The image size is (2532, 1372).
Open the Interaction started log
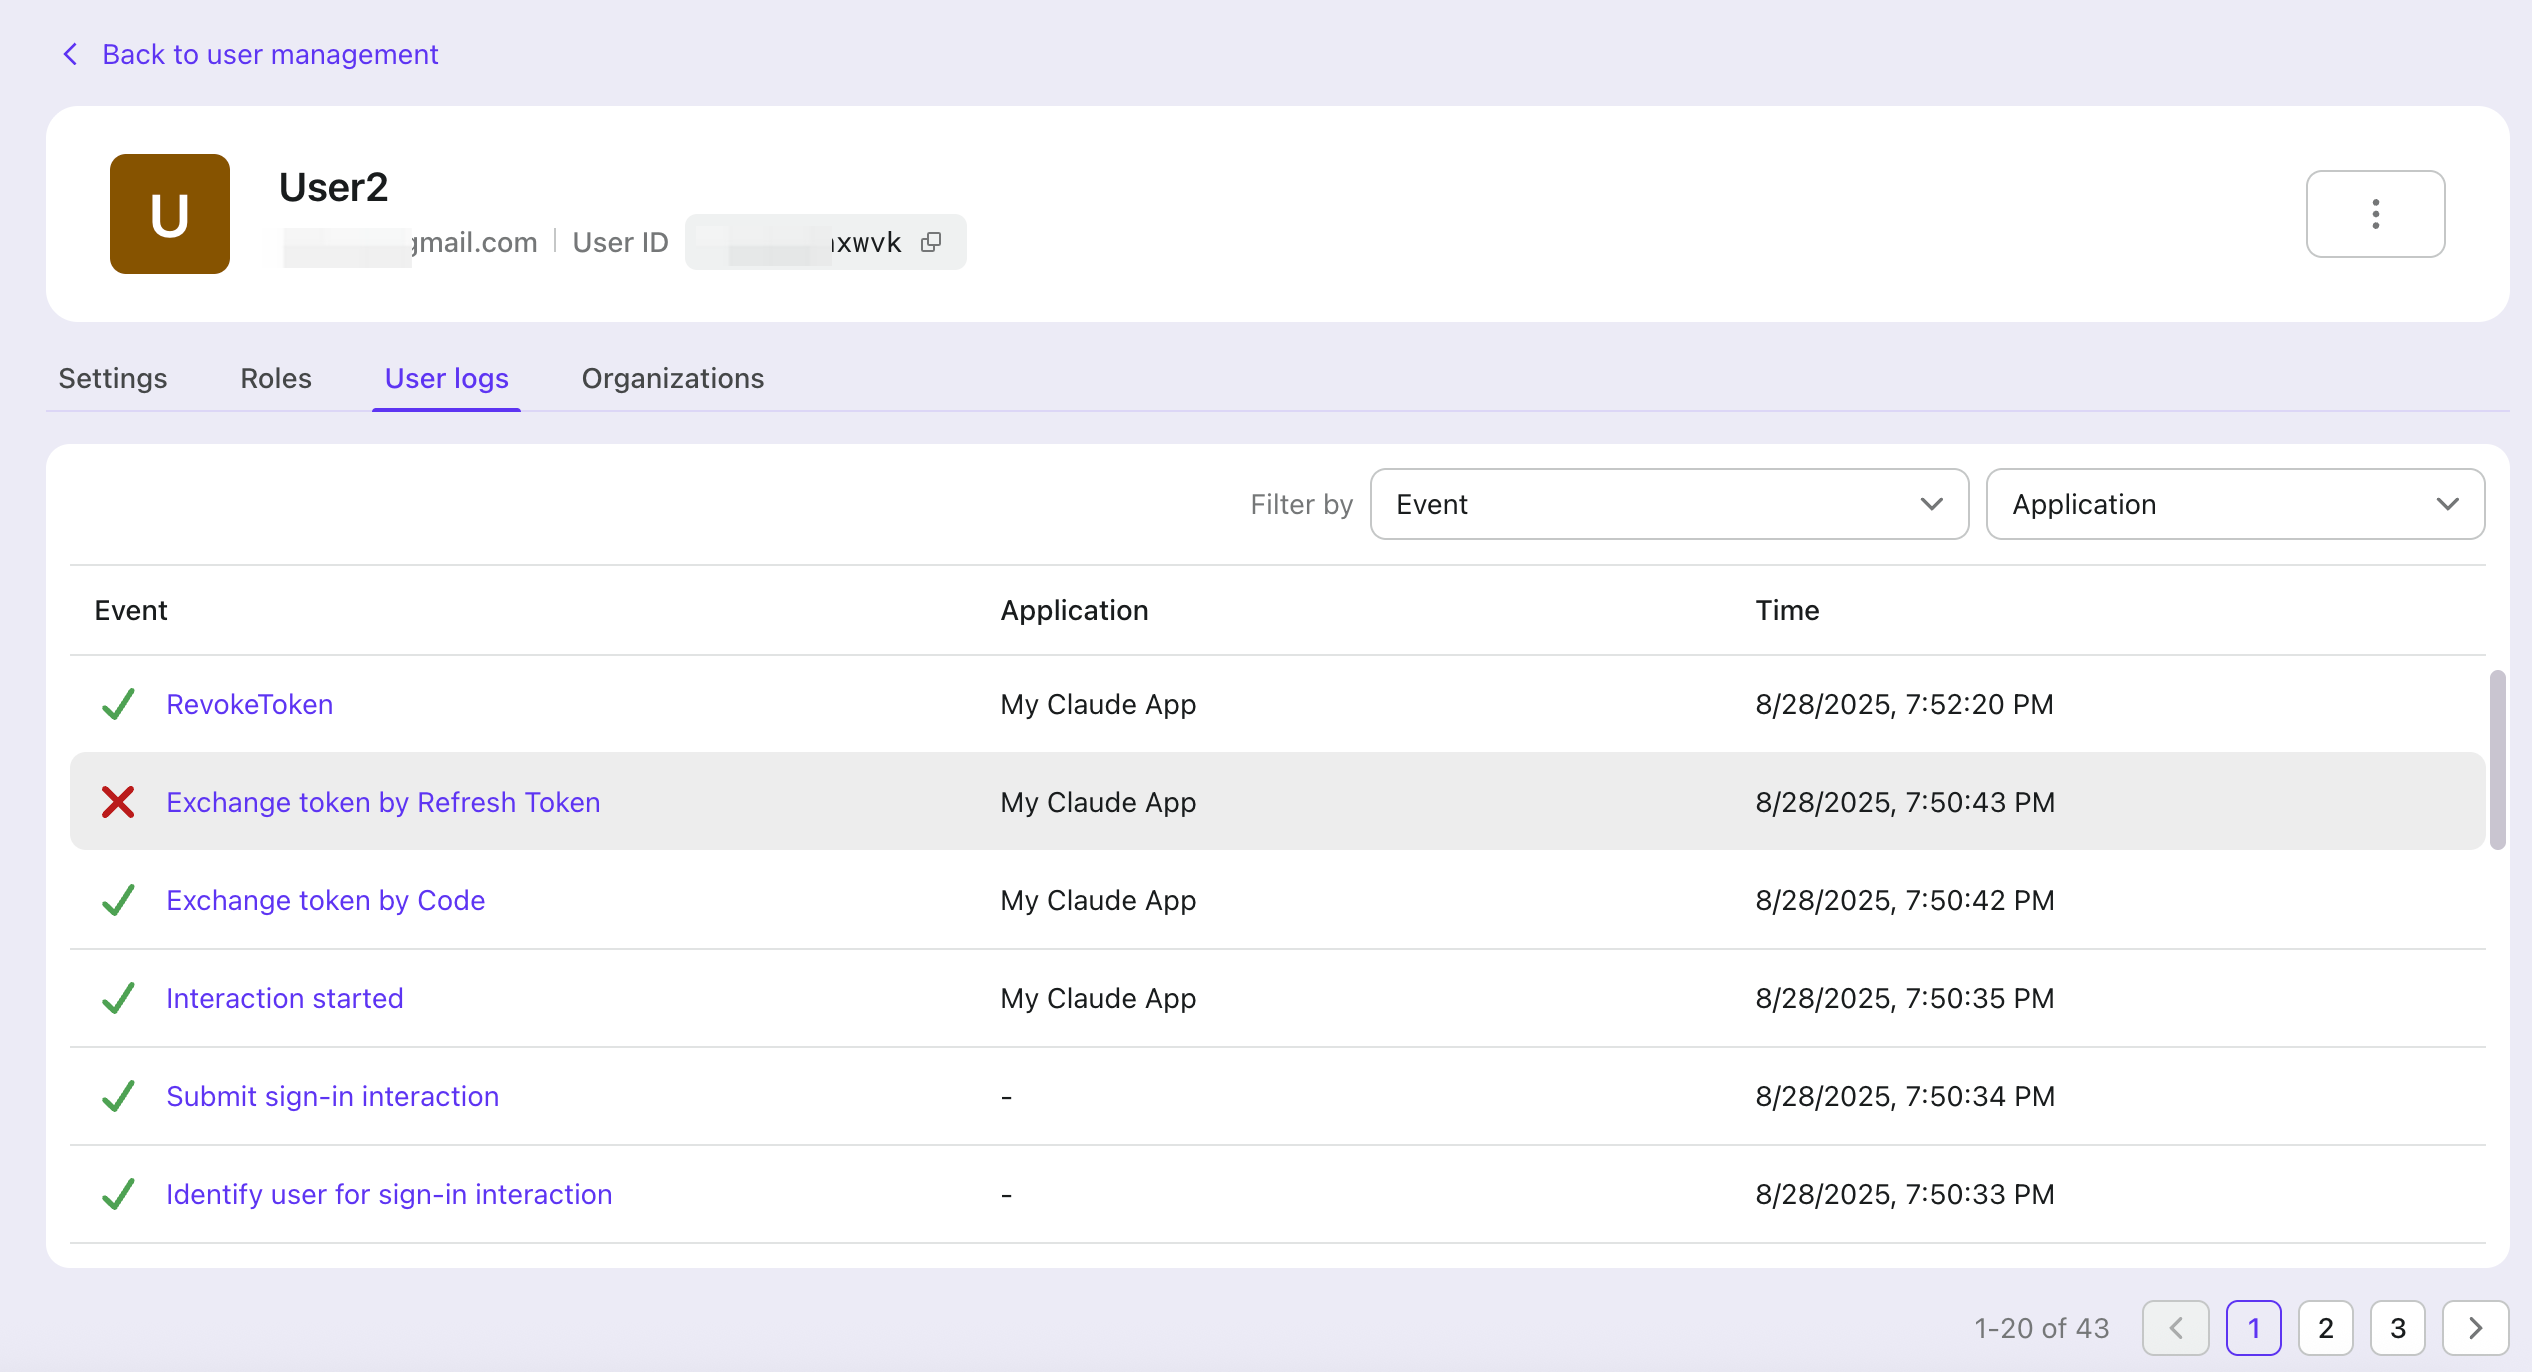tap(285, 998)
